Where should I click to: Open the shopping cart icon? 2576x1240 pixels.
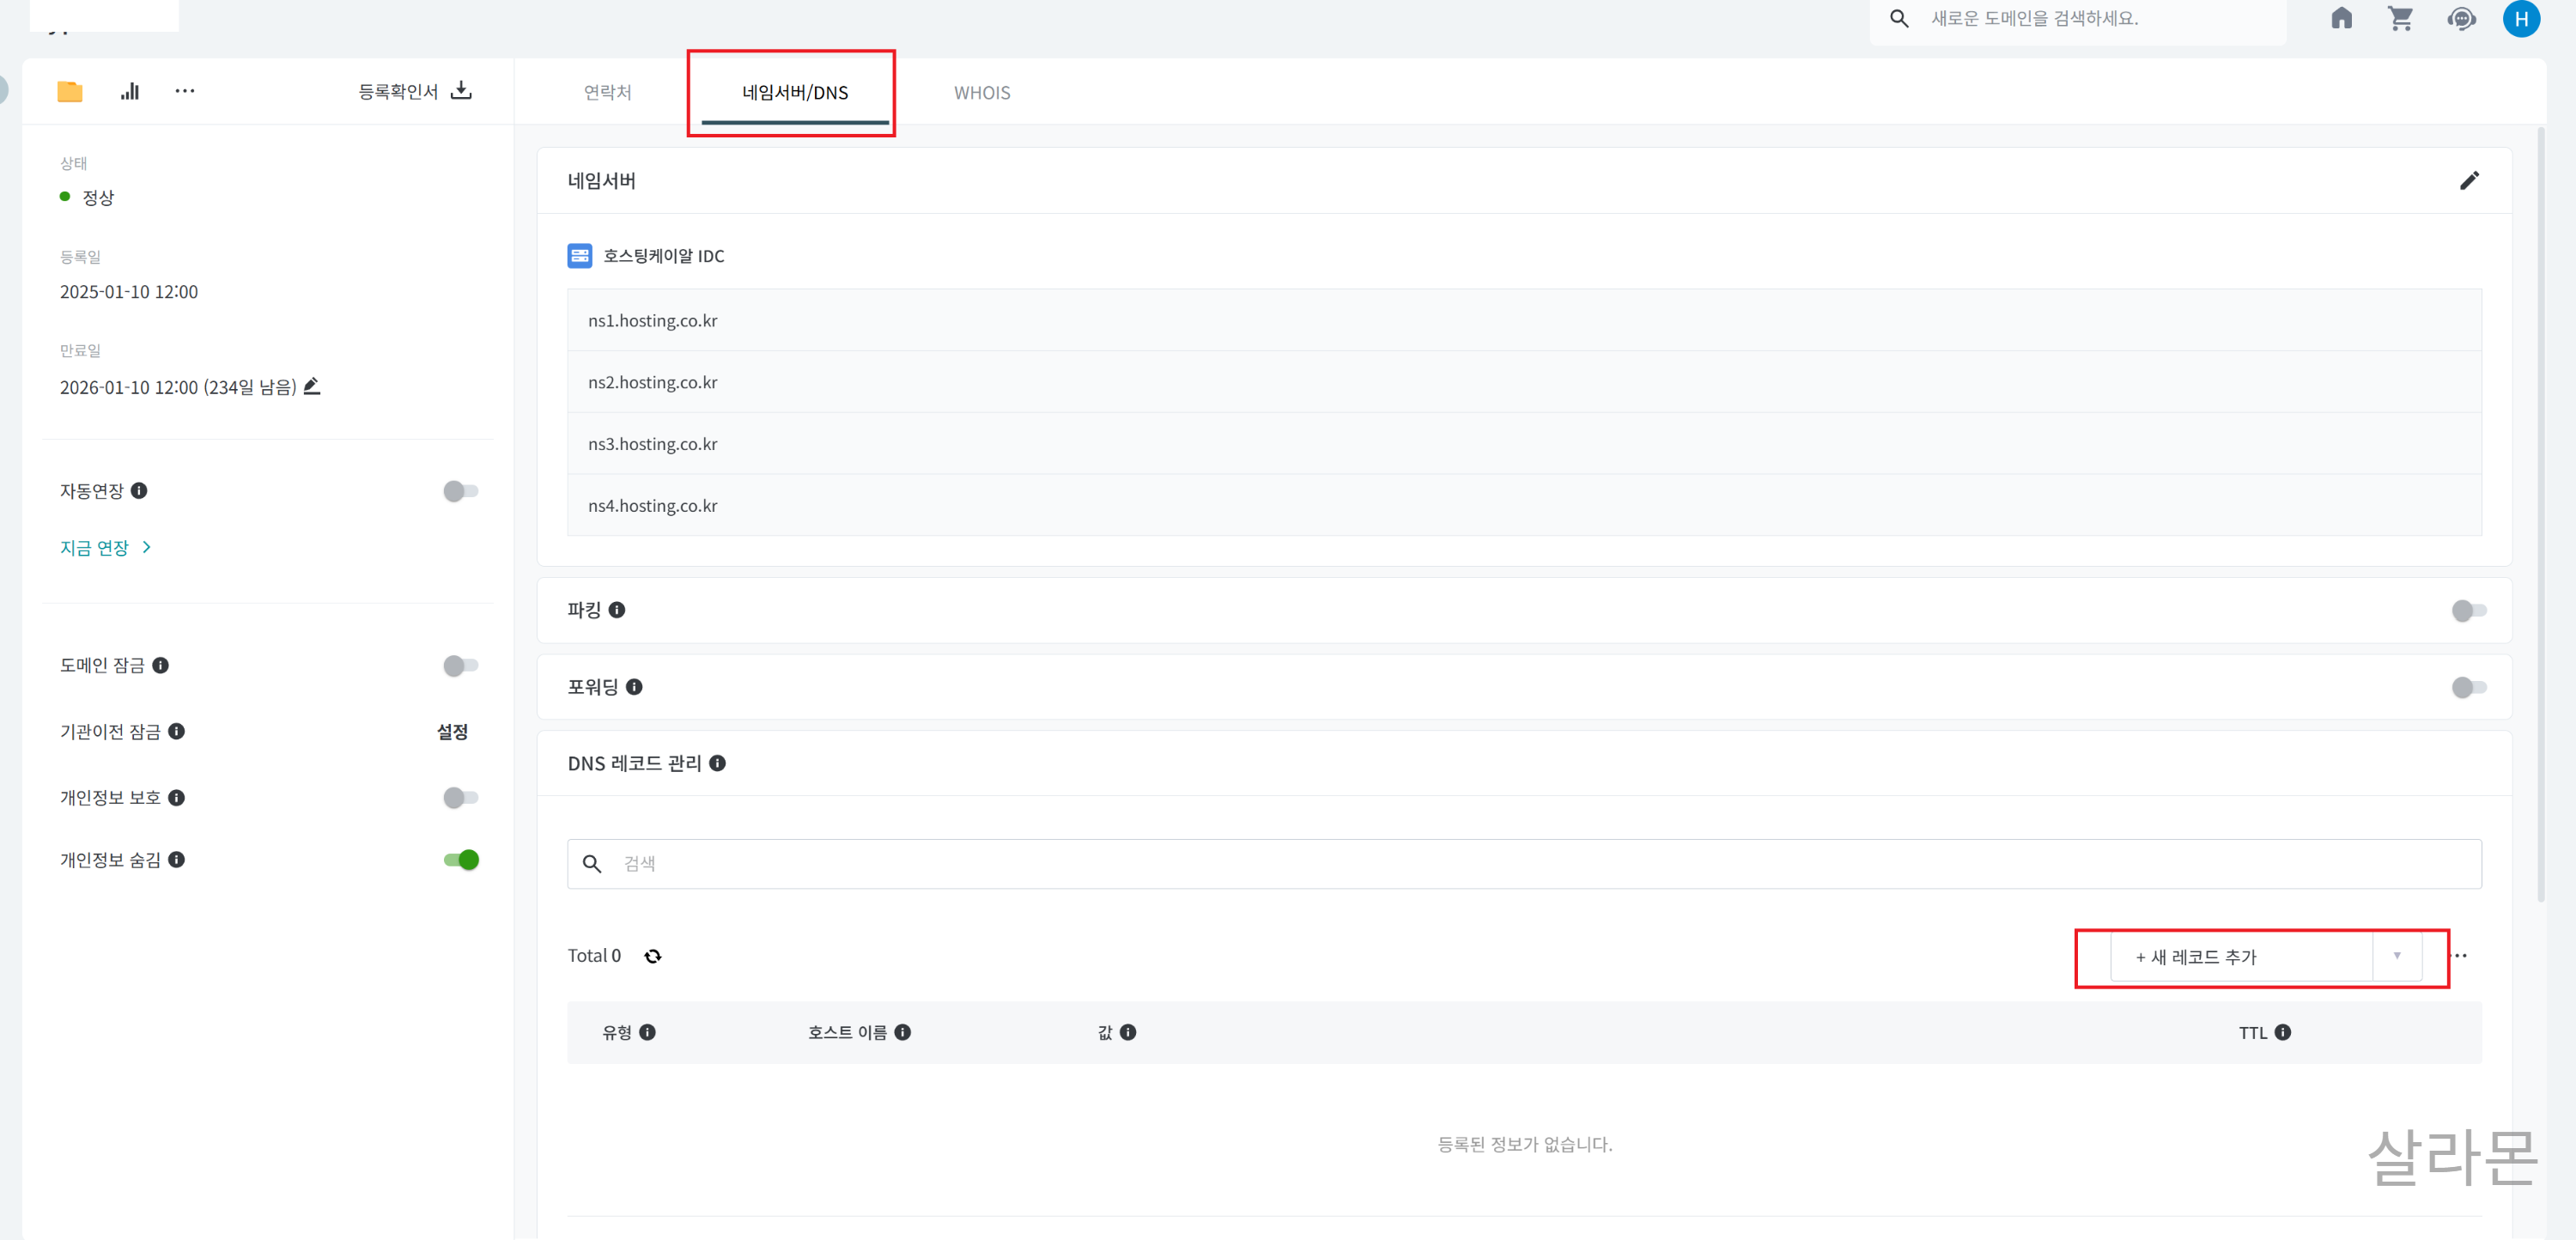point(2400,19)
